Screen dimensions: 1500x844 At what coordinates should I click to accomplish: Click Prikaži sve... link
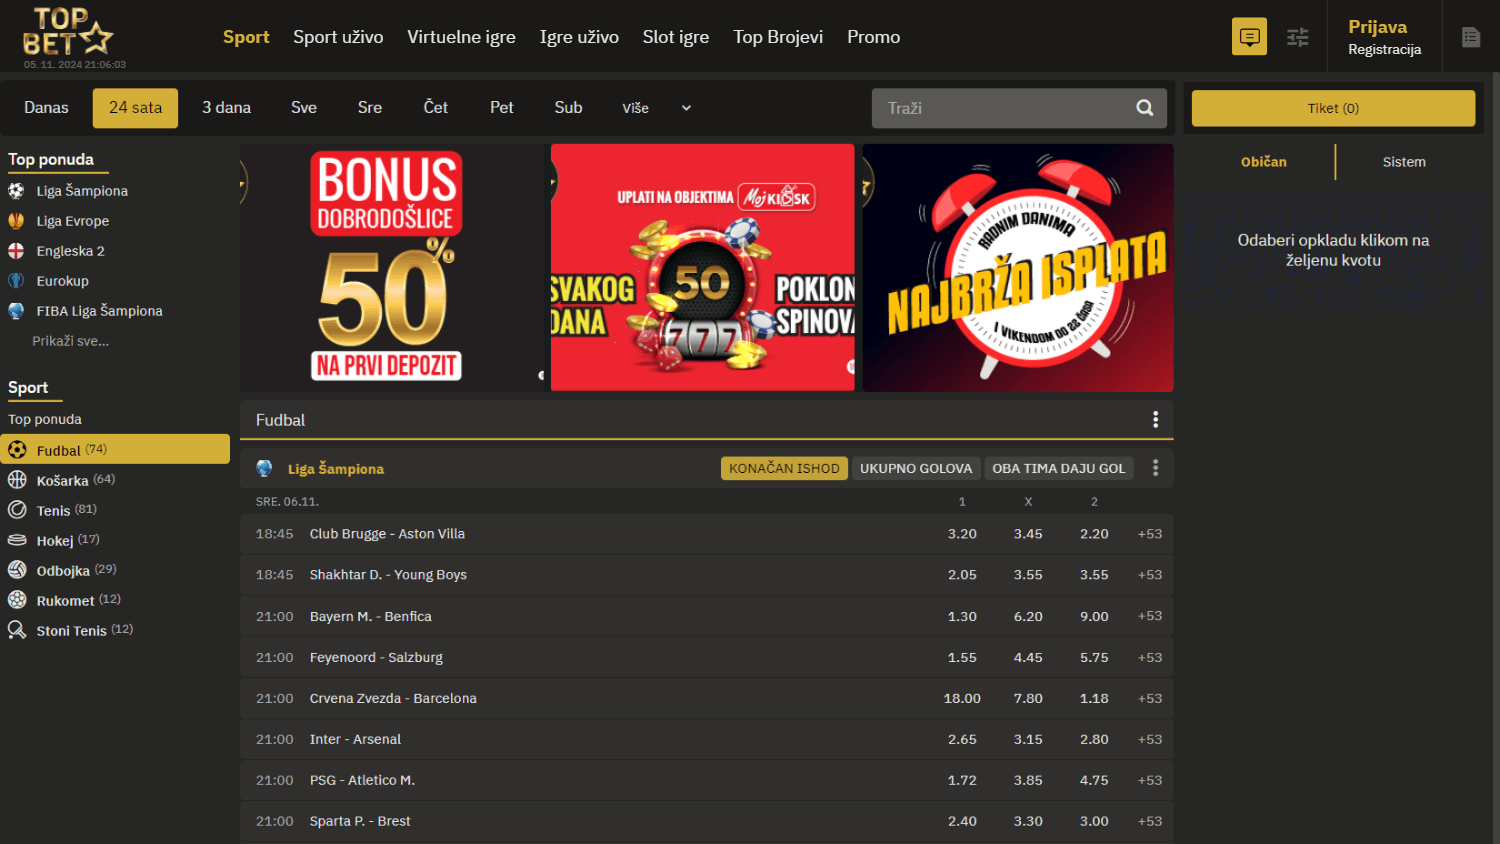point(70,341)
